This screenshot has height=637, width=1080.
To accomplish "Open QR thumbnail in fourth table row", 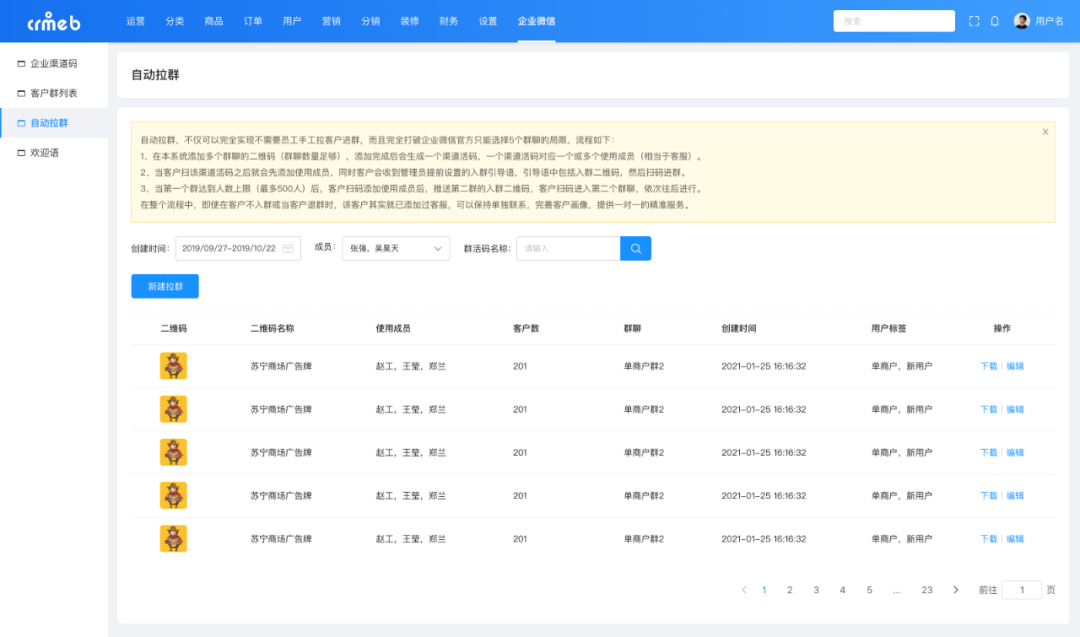I will click(174, 495).
